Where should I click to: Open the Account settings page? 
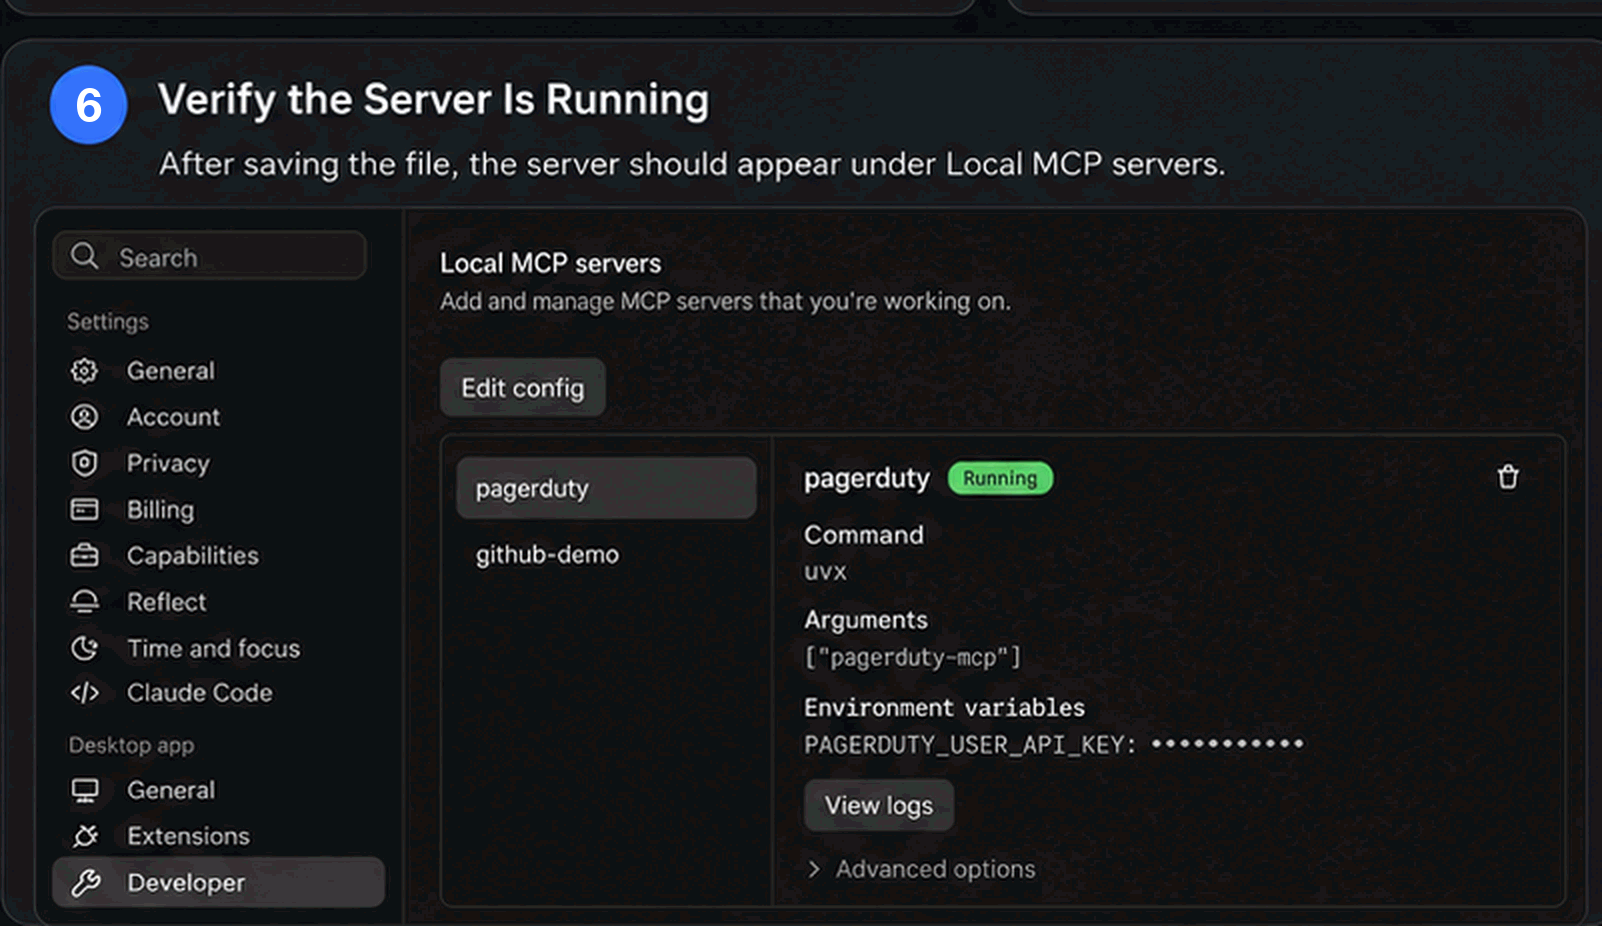173,417
